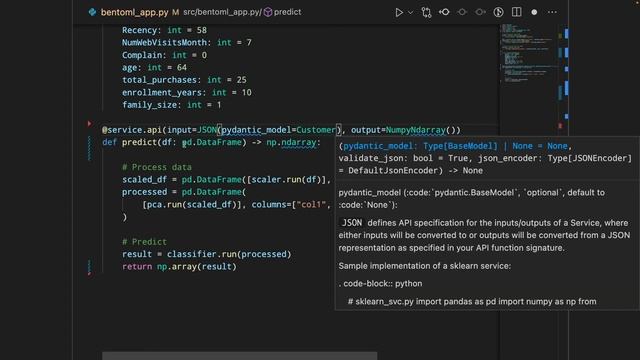
Task: Go to next change circle icon
Action: (x=480, y=12)
